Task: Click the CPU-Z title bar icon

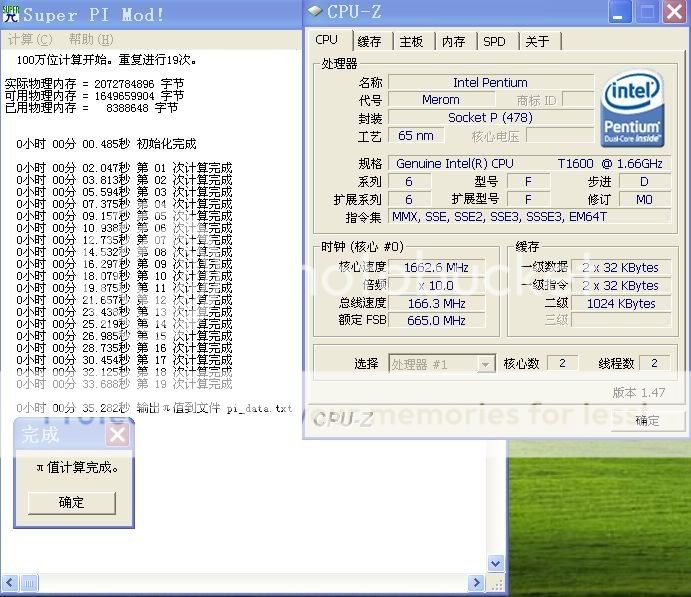Action: [315, 11]
